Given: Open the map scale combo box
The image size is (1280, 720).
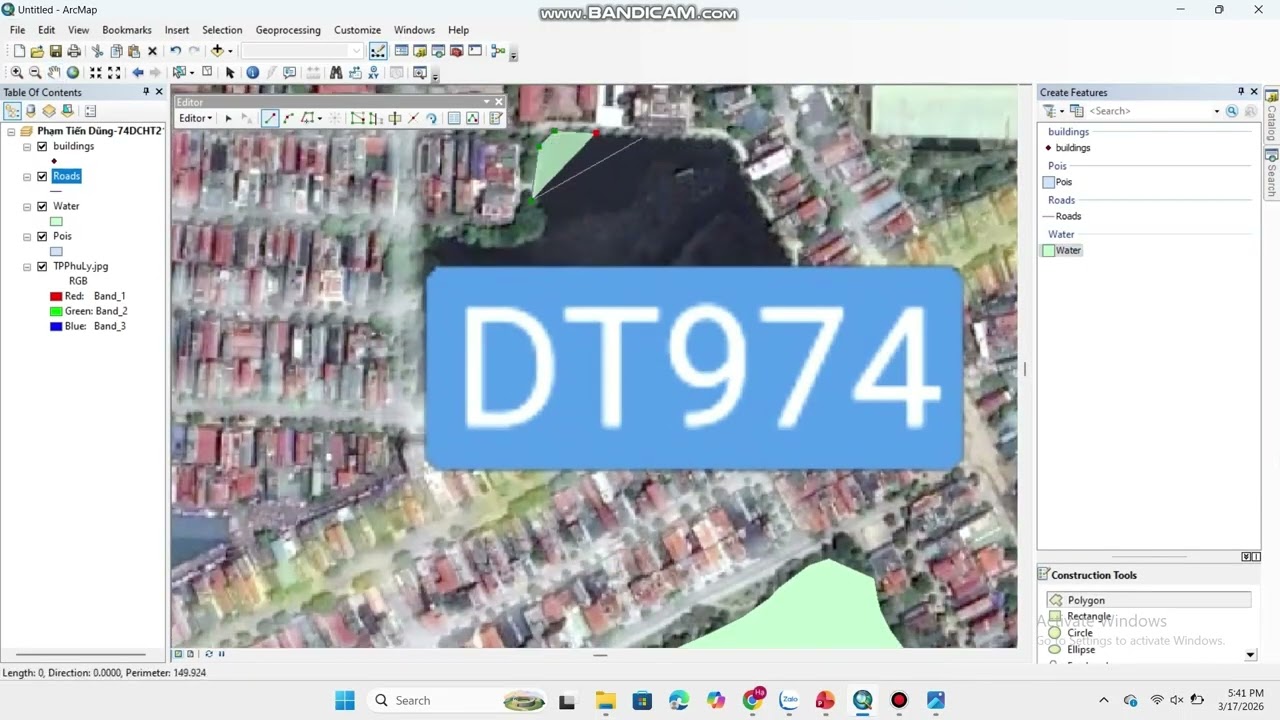Looking at the screenshot, I should coord(302,51).
